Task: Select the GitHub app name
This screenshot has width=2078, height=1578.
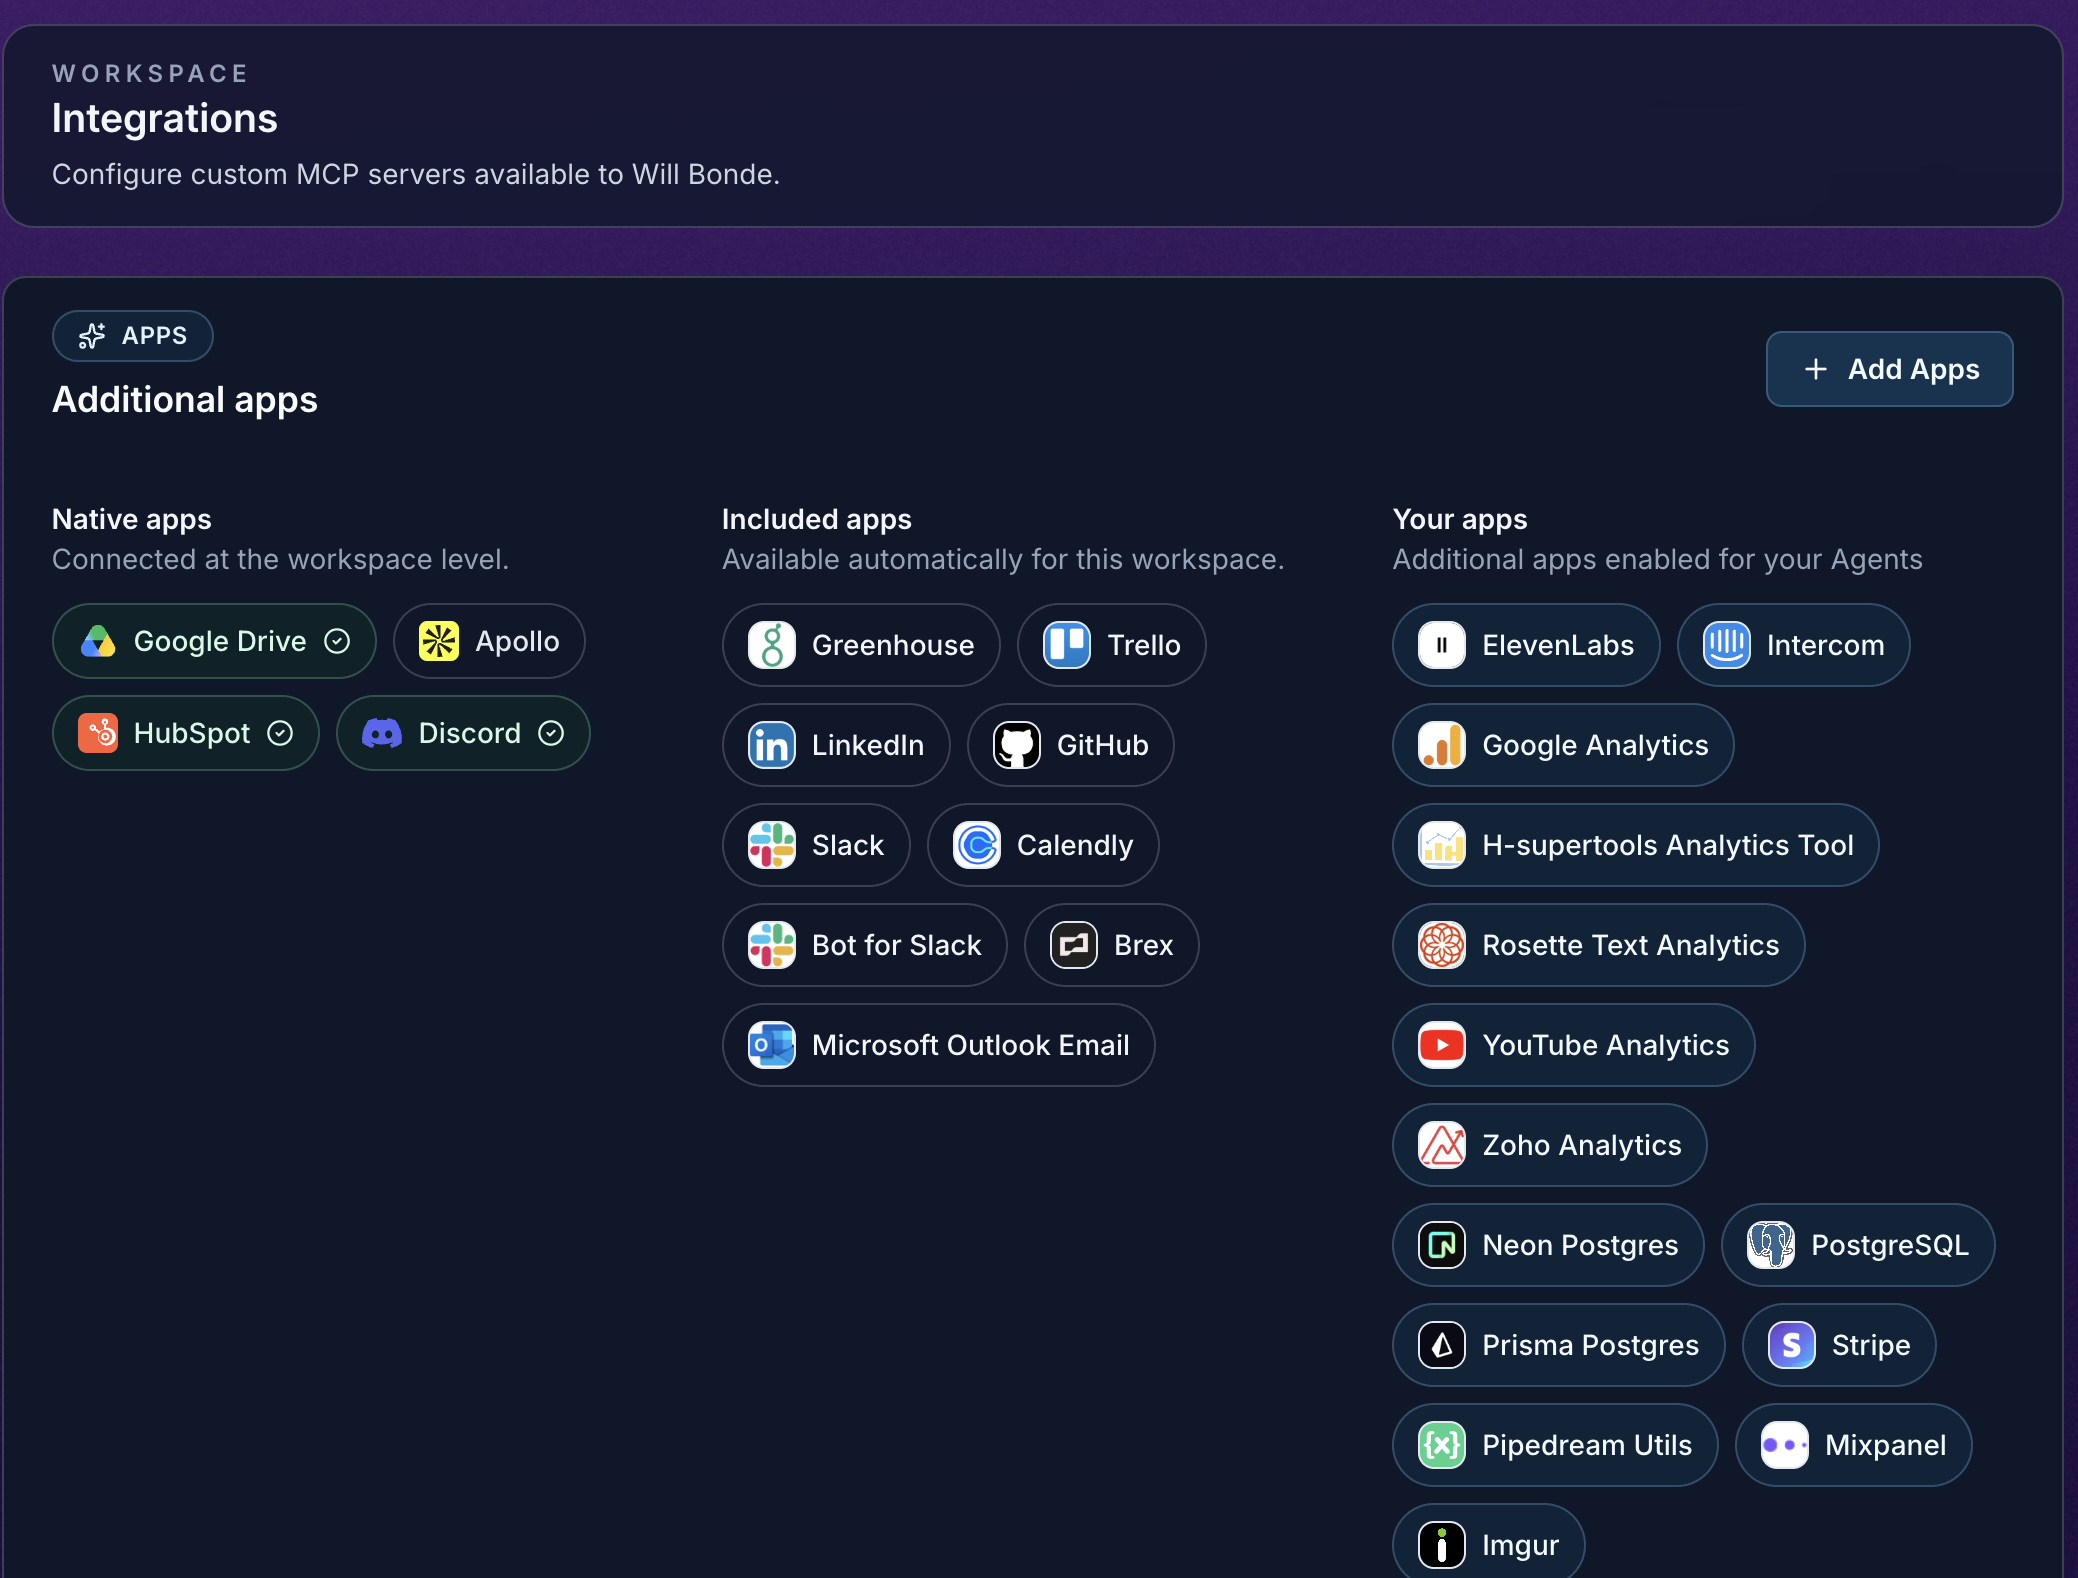Action: tap(1103, 745)
